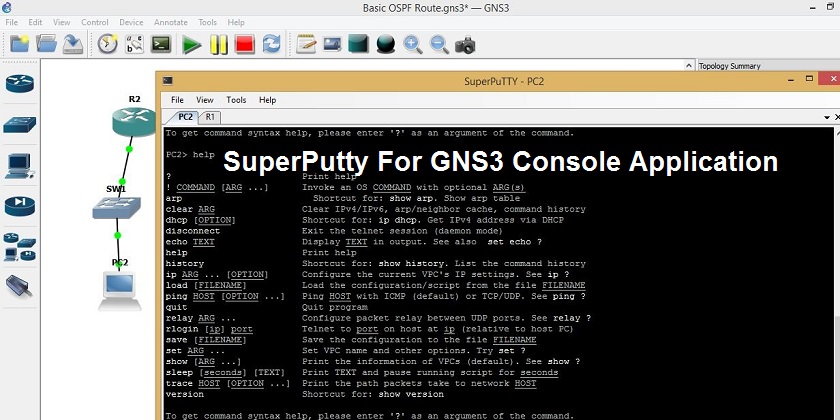Image resolution: width=840 pixels, height=420 pixels.
Task: Click the 'dhcp [OPTION]' command row
Action: 365,220
